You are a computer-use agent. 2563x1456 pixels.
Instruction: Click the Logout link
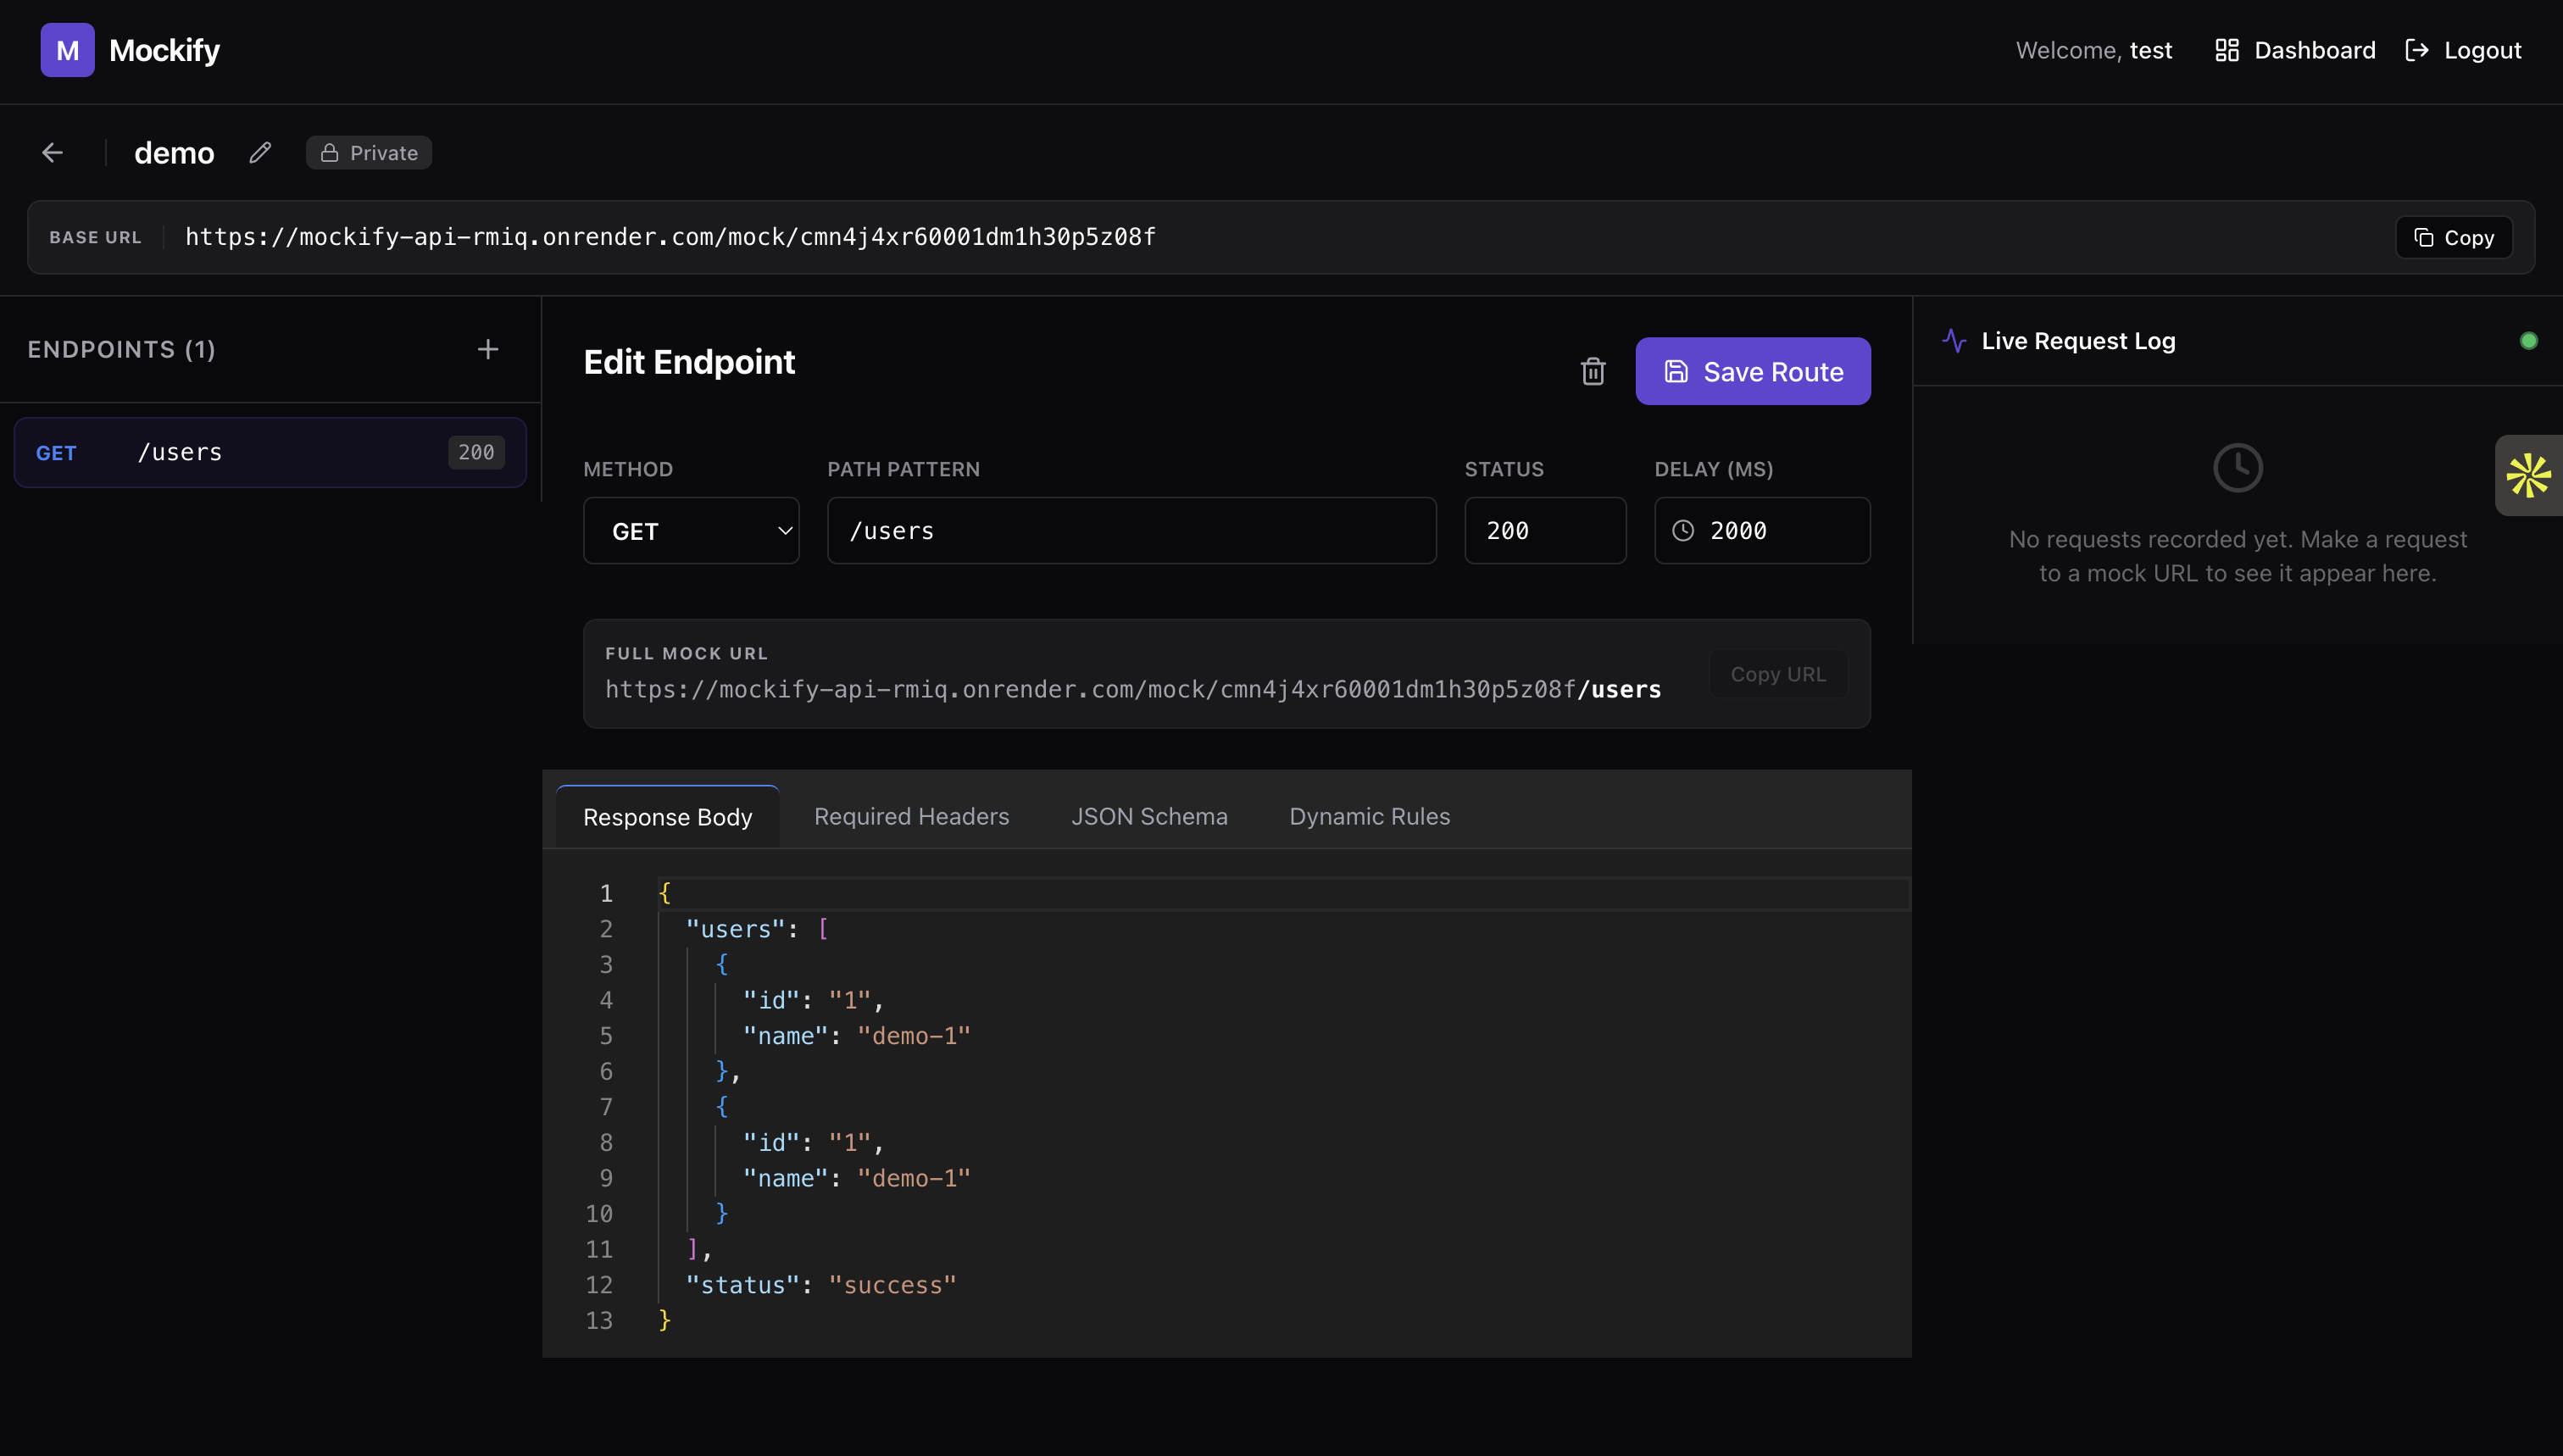click(x=2463, y=50)
